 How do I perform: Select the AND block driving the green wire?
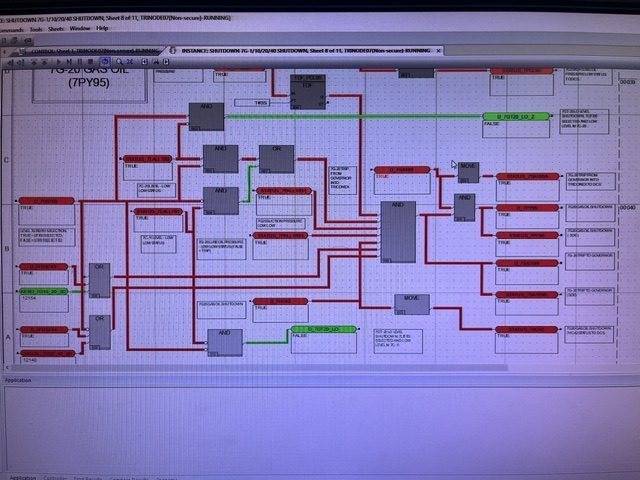(x=206, y=117)
